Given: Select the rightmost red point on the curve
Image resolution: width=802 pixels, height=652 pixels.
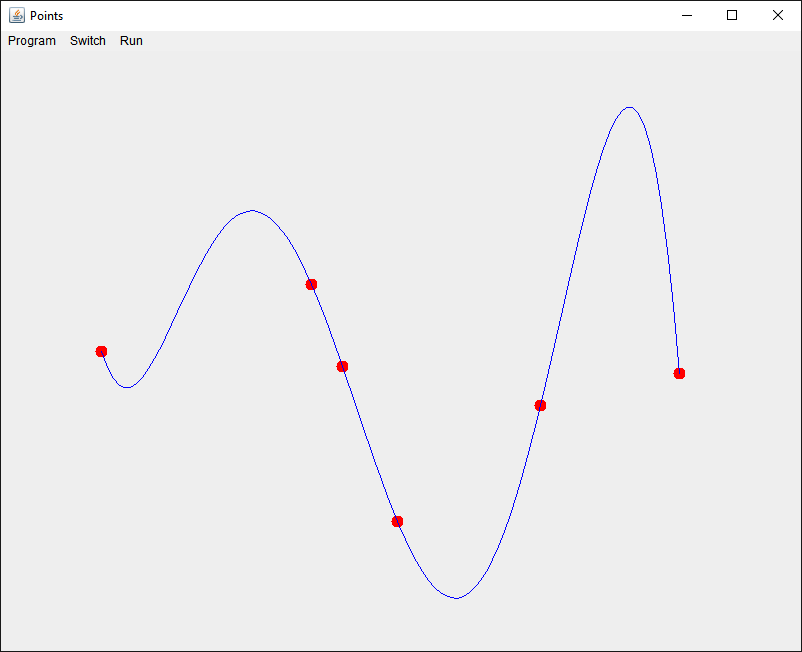Looking at the screenshot, I should coord(679,373).
